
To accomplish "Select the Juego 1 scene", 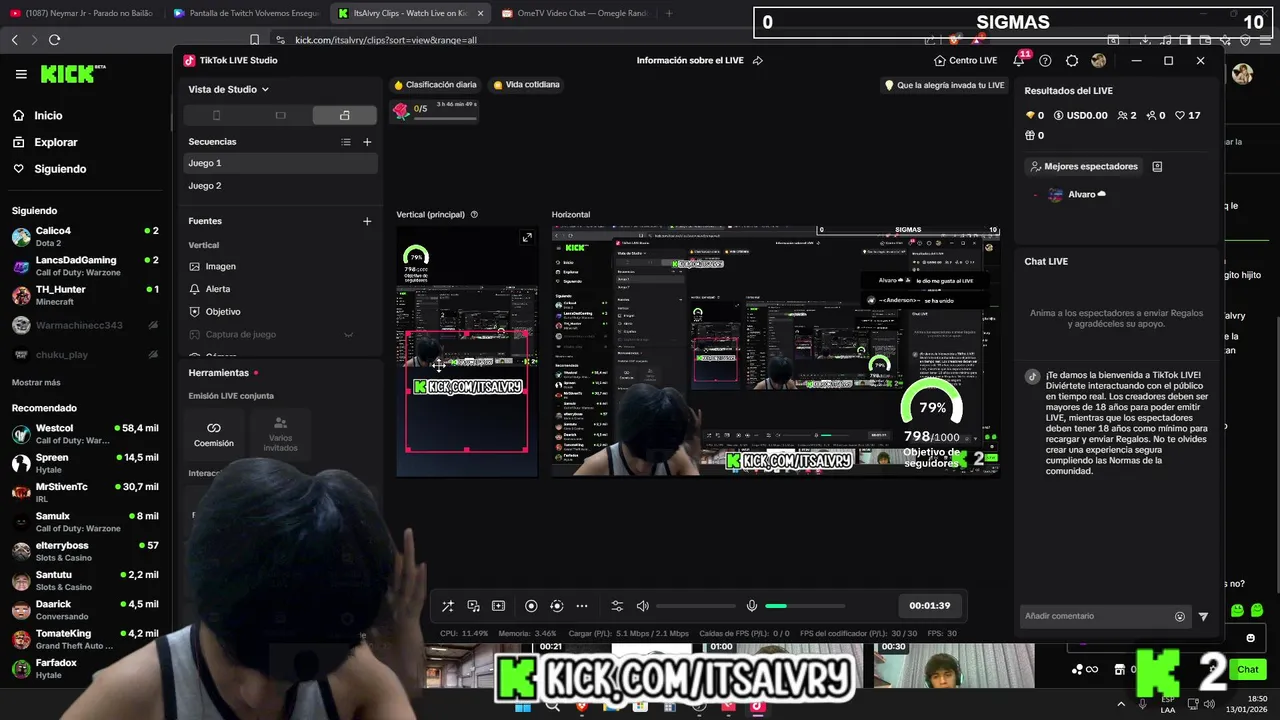I will point(280,163).
